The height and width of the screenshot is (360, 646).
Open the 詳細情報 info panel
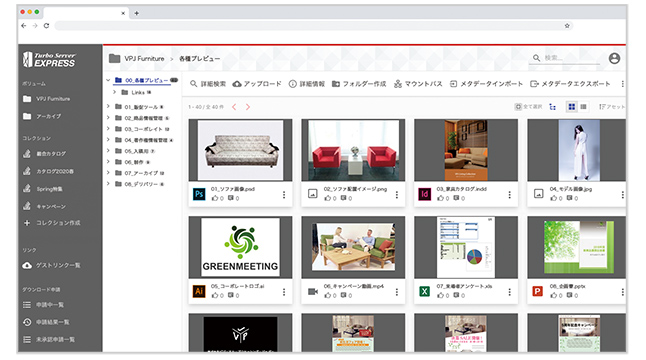coord(307,84)
